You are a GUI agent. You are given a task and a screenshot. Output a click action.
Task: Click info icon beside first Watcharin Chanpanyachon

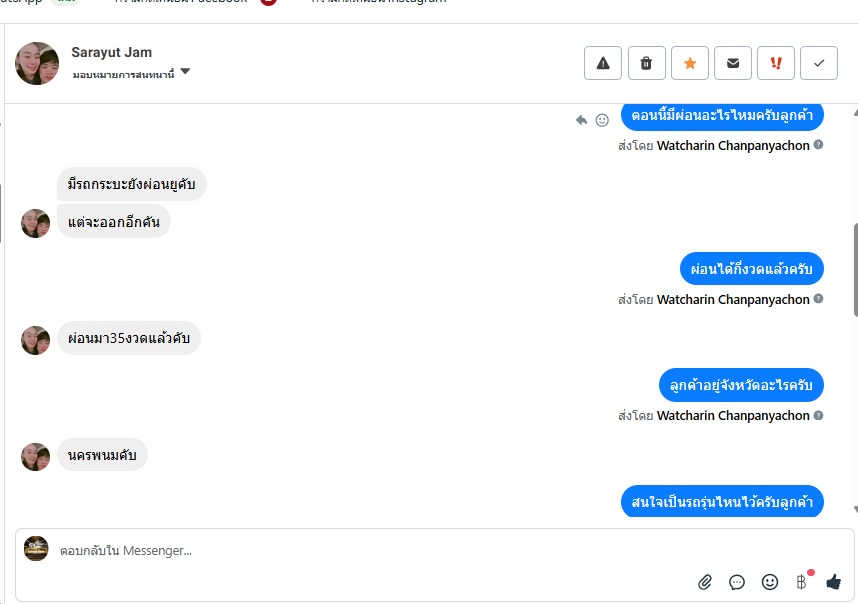click(x=818, y=145)
